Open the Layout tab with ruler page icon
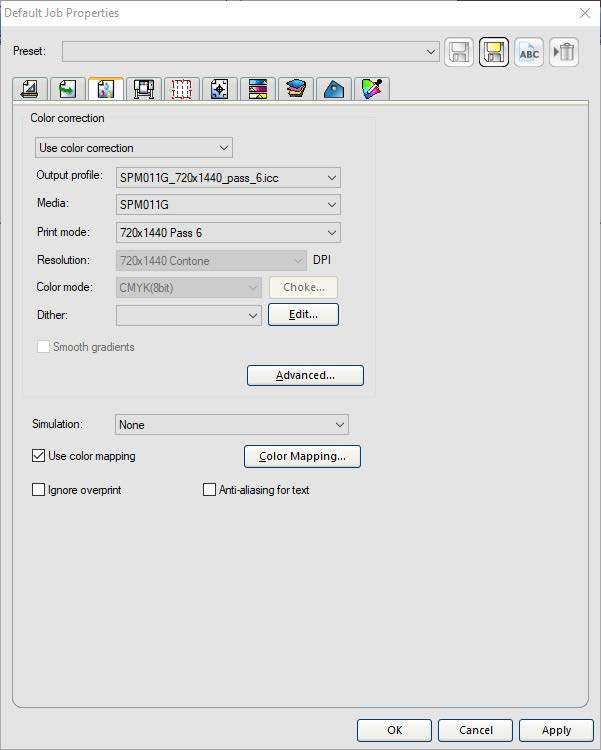The image size is (601, 750). (30, 89)
